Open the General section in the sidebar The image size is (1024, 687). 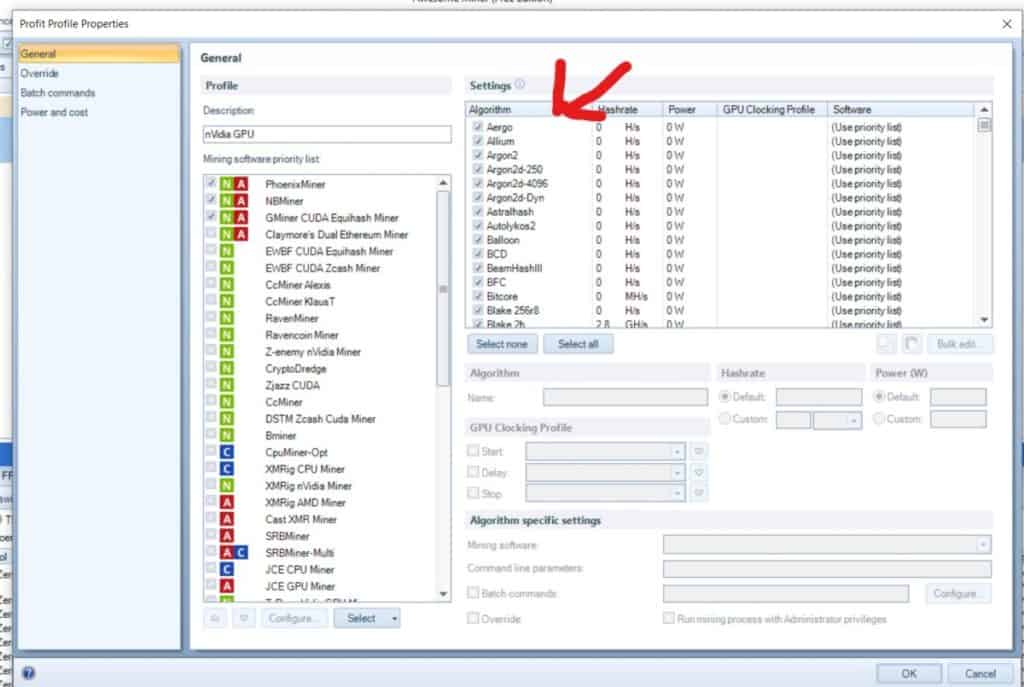99,54
